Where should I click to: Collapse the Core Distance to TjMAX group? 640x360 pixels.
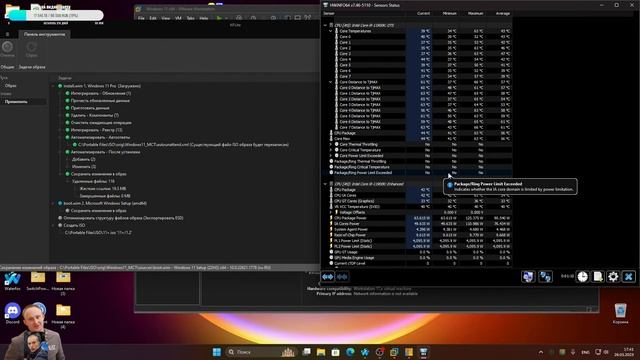pos(331,82)
